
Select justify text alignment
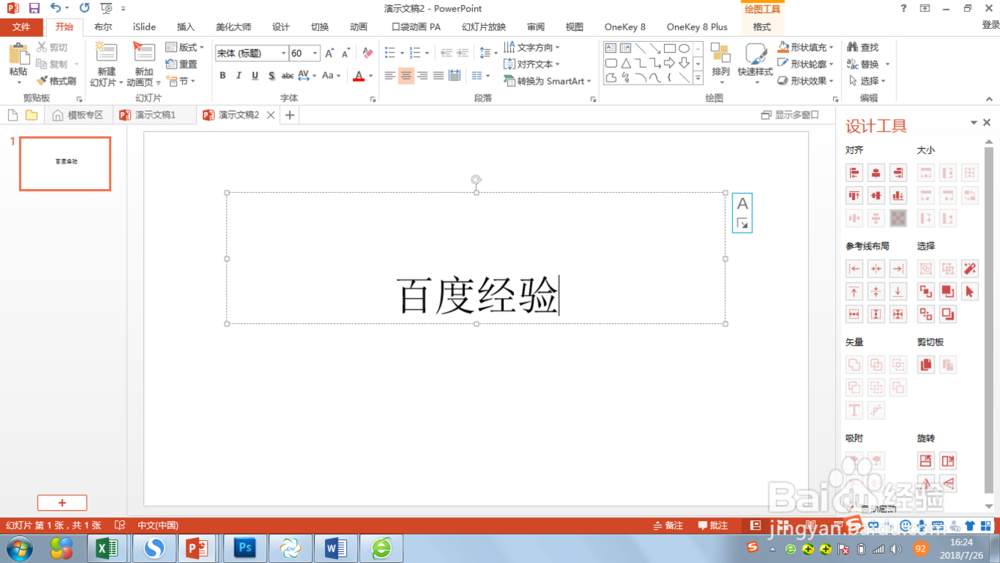[x=438, y=75]
